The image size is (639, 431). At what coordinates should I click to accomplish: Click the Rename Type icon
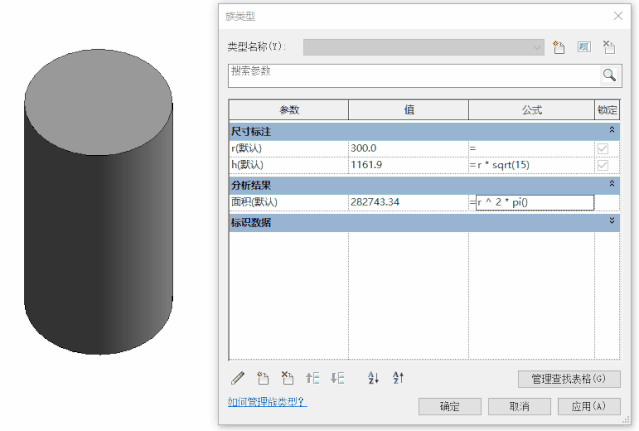pyautogui.click(x=584, y=47)
